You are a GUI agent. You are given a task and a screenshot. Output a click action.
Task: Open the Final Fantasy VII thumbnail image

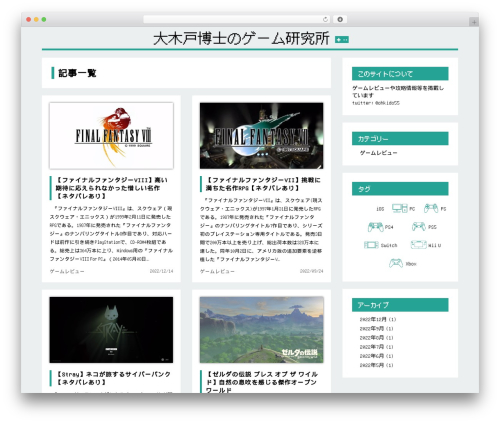point(261,136)
